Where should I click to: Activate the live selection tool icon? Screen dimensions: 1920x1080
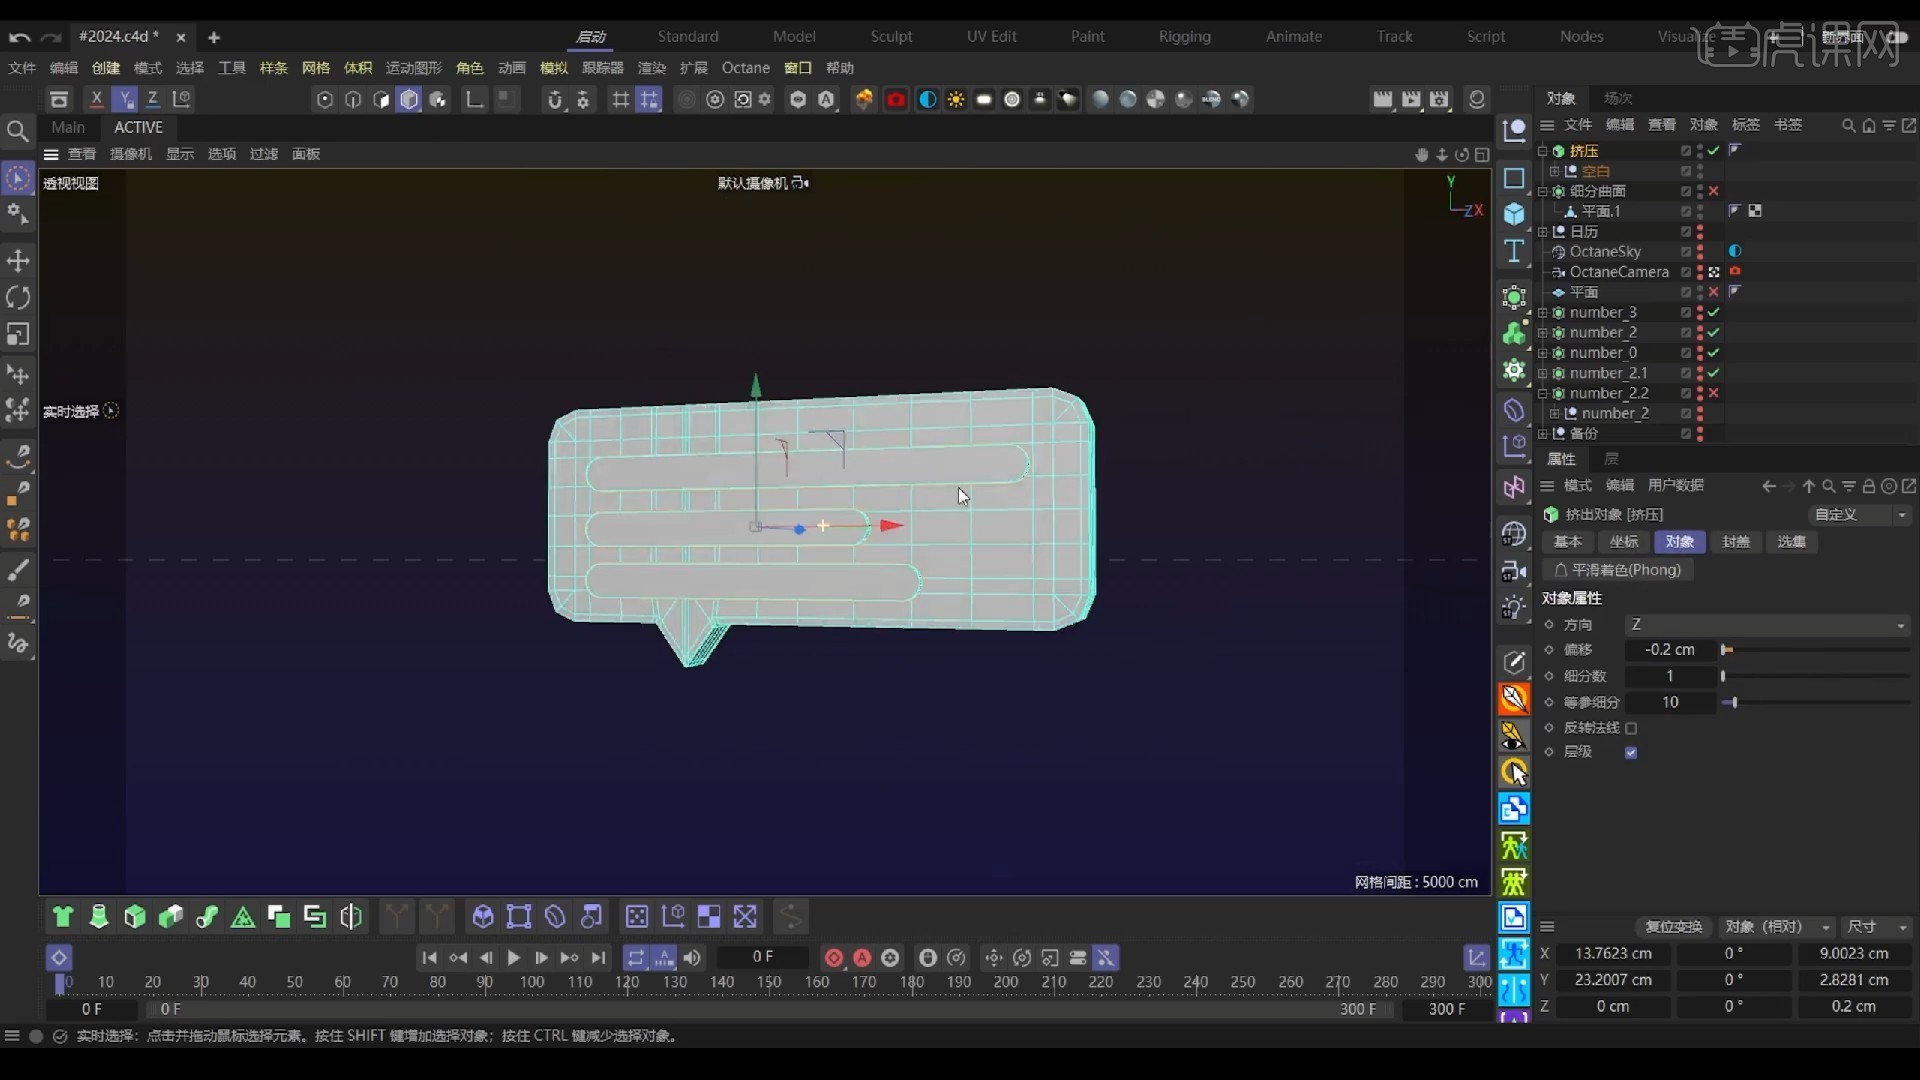[18, 179]
